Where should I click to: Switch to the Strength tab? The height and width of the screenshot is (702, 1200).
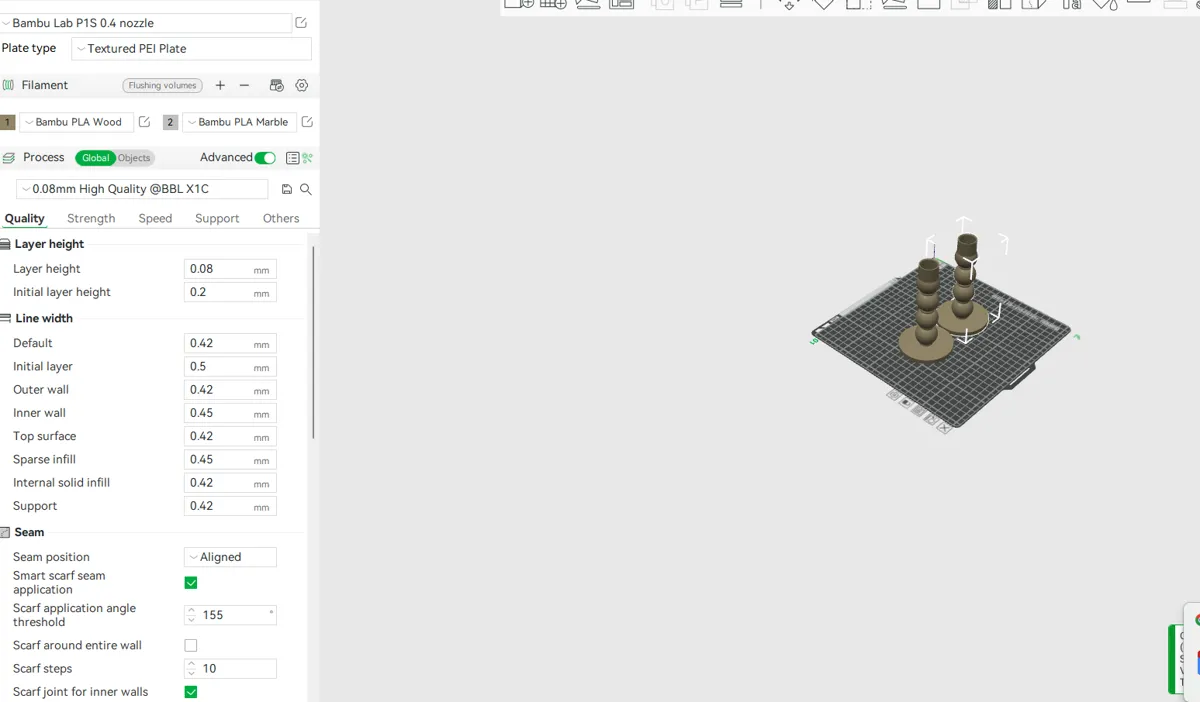coord(91,218)
